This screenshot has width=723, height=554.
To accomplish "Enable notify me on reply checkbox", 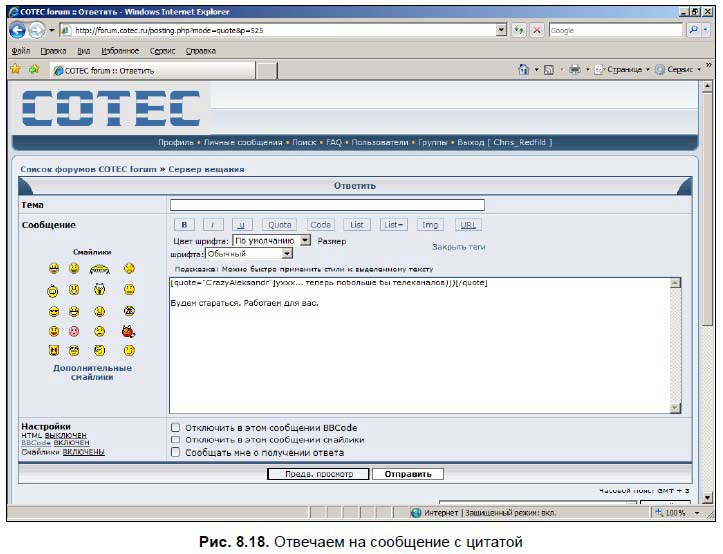I will 175,452.
